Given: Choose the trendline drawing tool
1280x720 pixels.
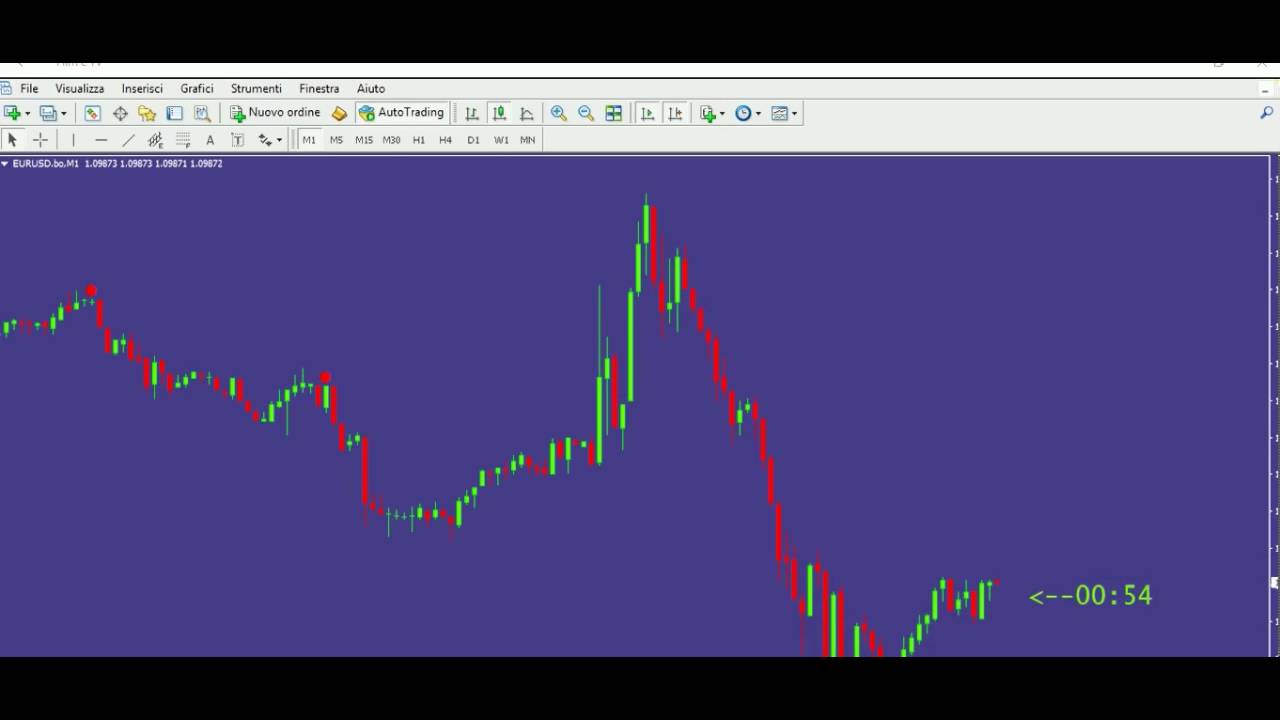Looking at the screenshot, I should point(128,140).
